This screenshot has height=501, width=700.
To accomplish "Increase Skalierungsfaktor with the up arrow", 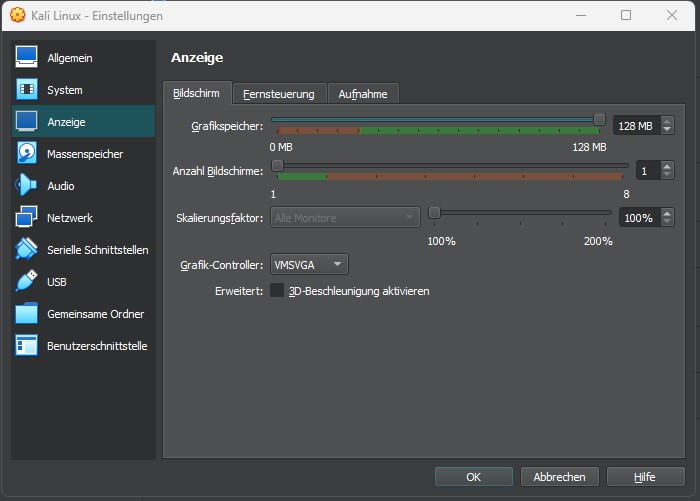I will click(x=667, y=213).
